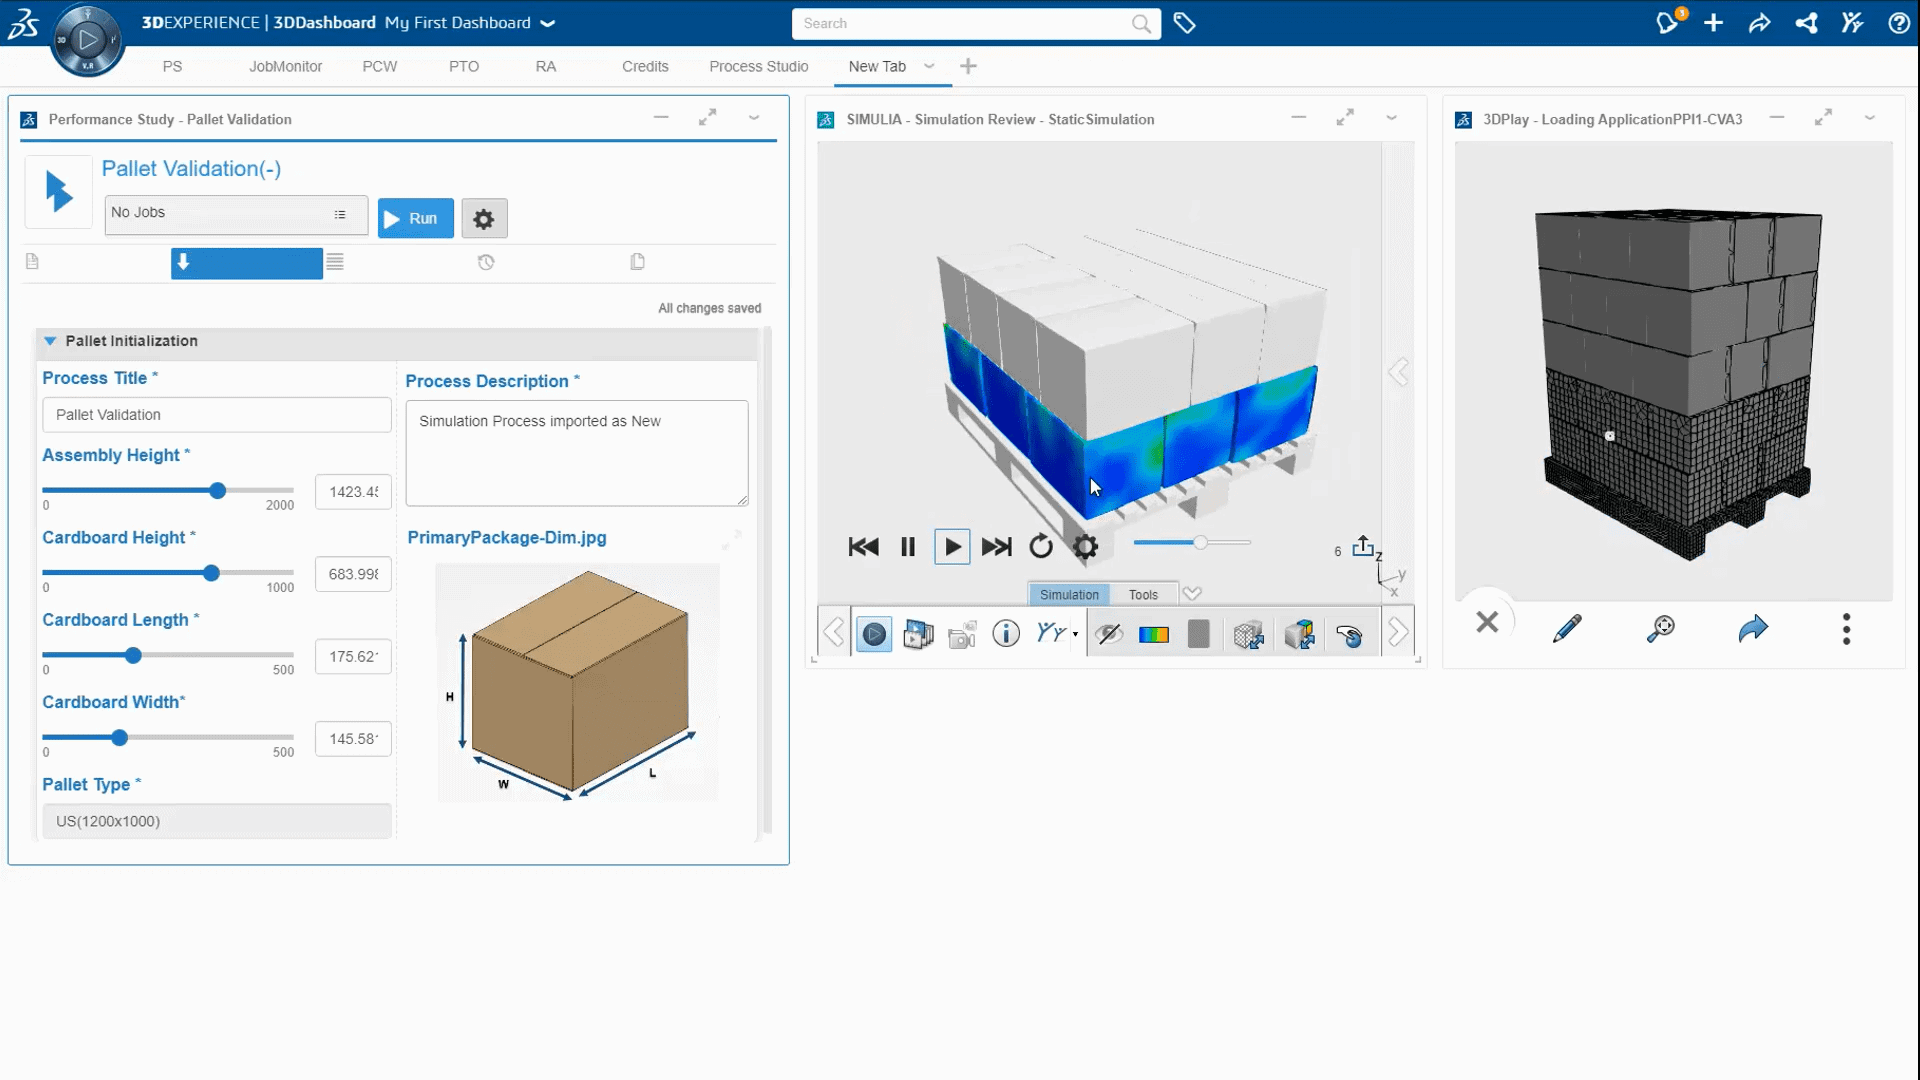Click inside the Process Description text area
Viewport: 1920px width, 1080px height.
click(577, 453)
